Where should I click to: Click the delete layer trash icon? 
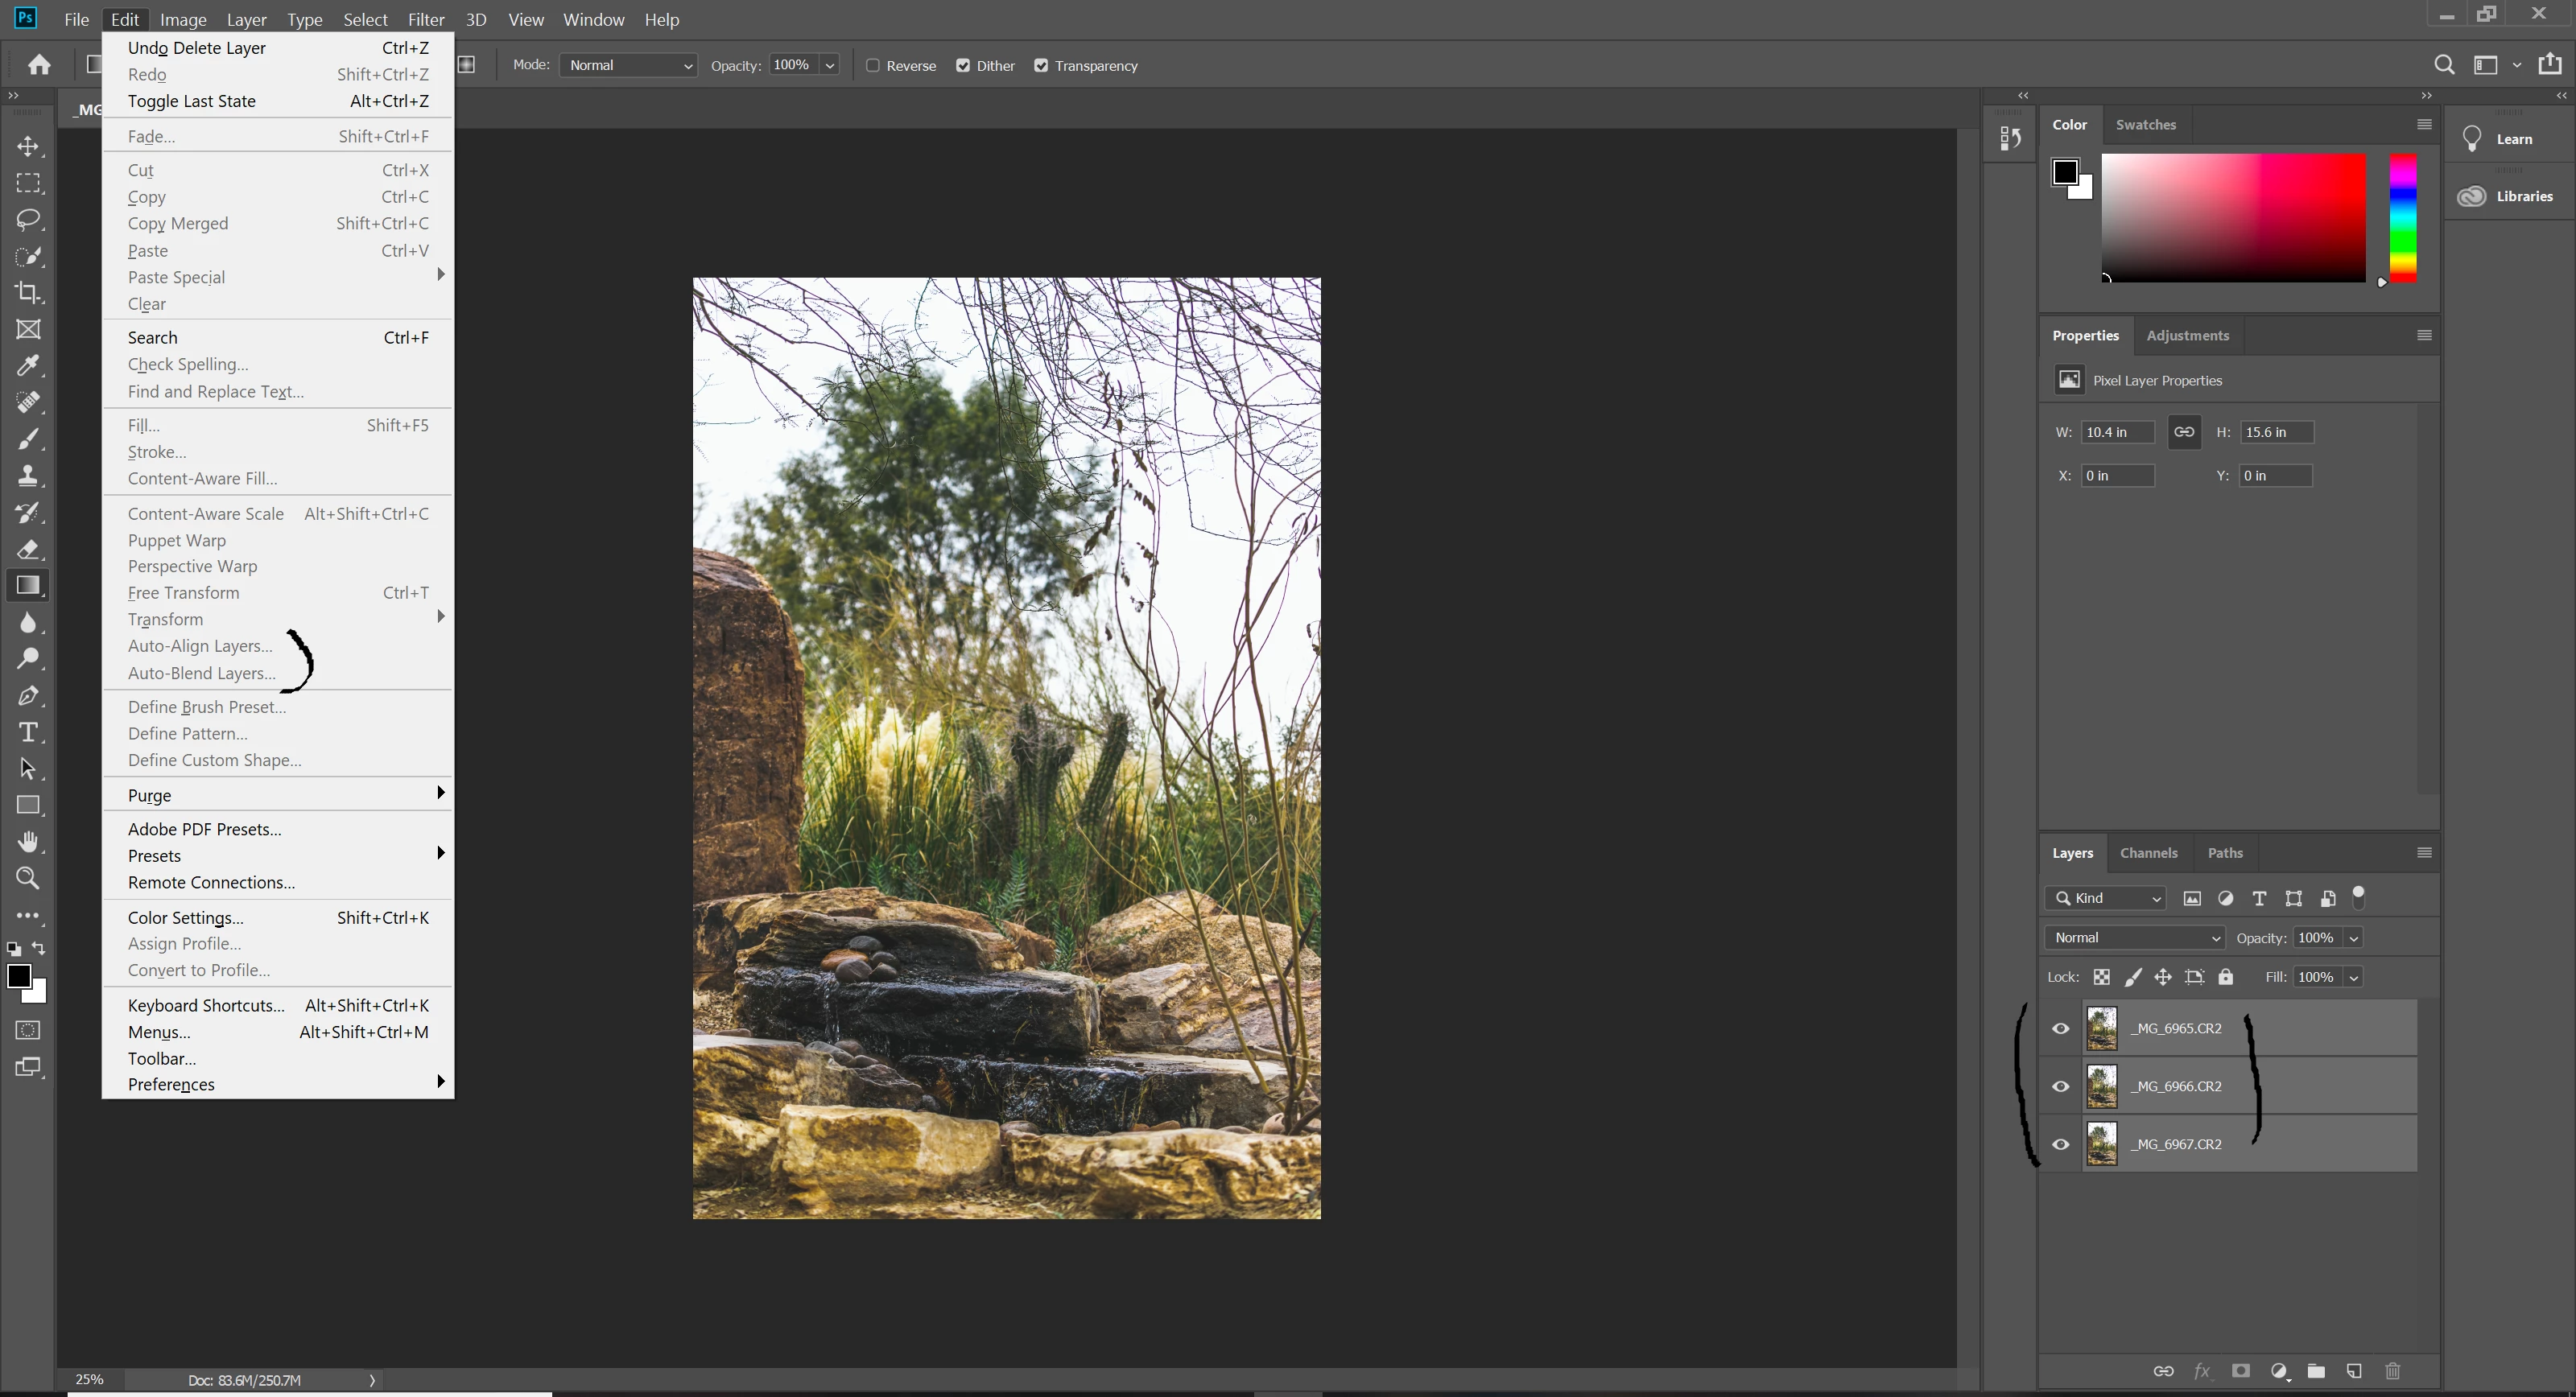[x=2392, y=1371]
